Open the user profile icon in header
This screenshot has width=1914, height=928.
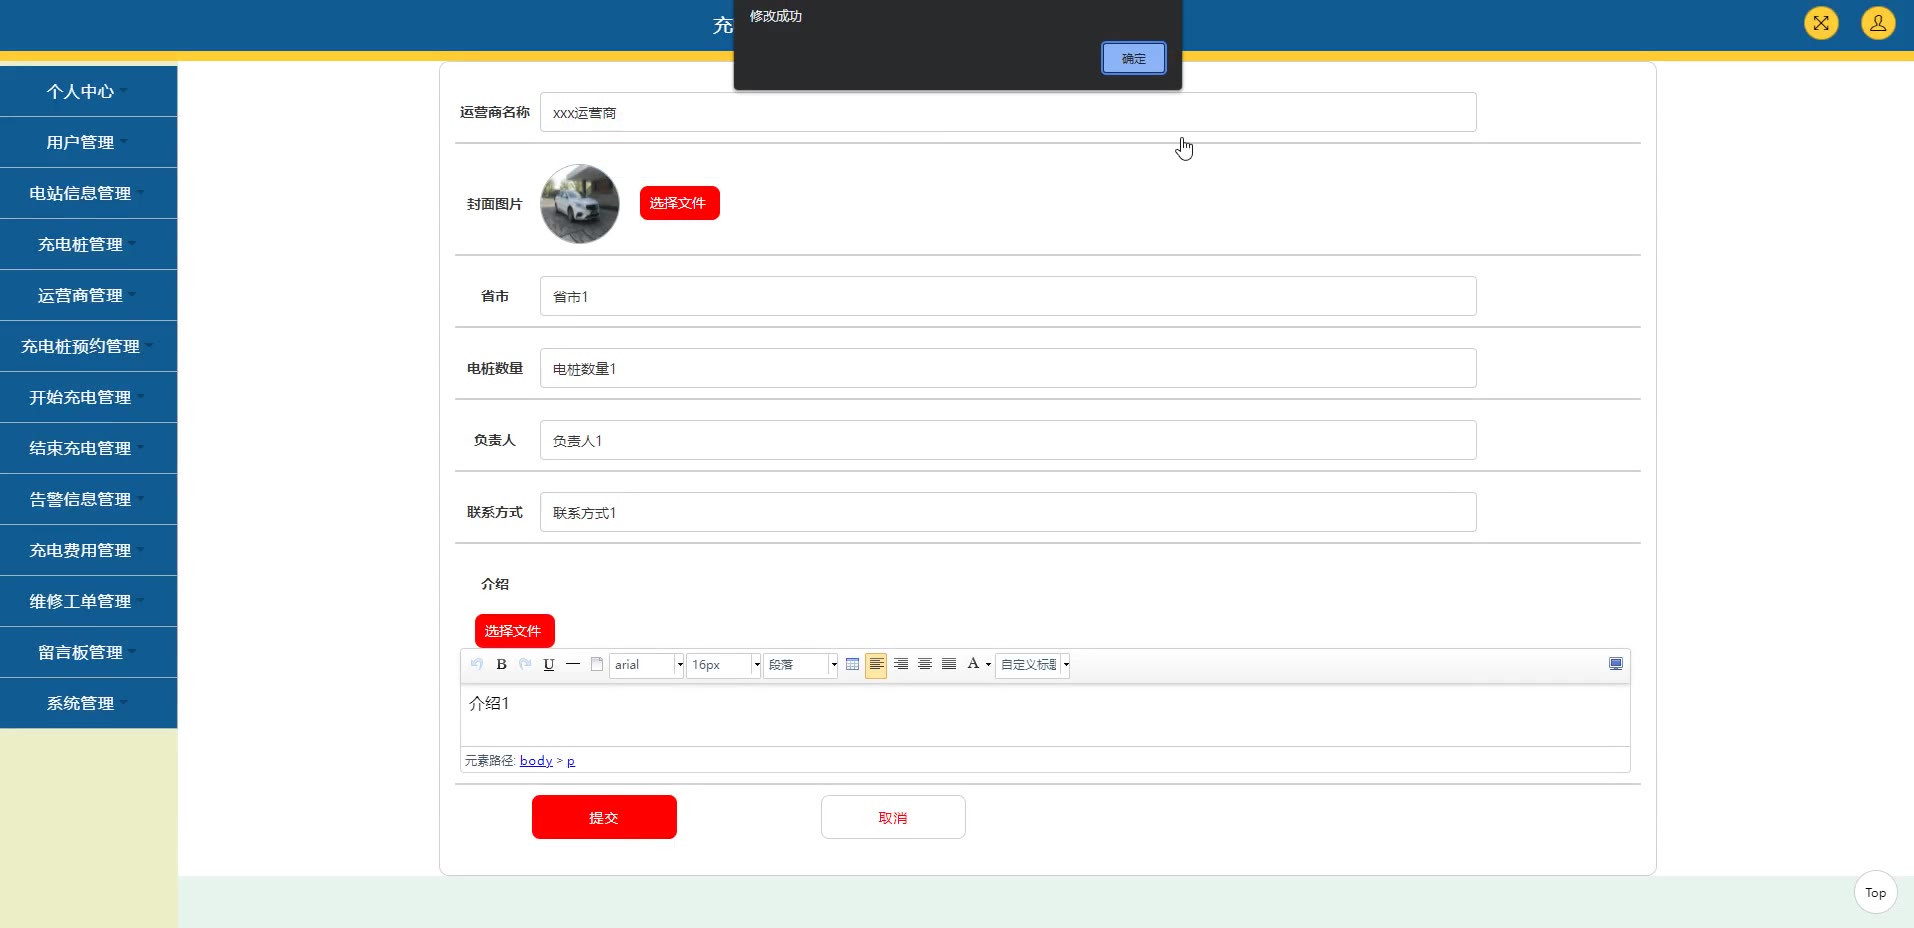pyautogui.click(x=1877, y=23)
